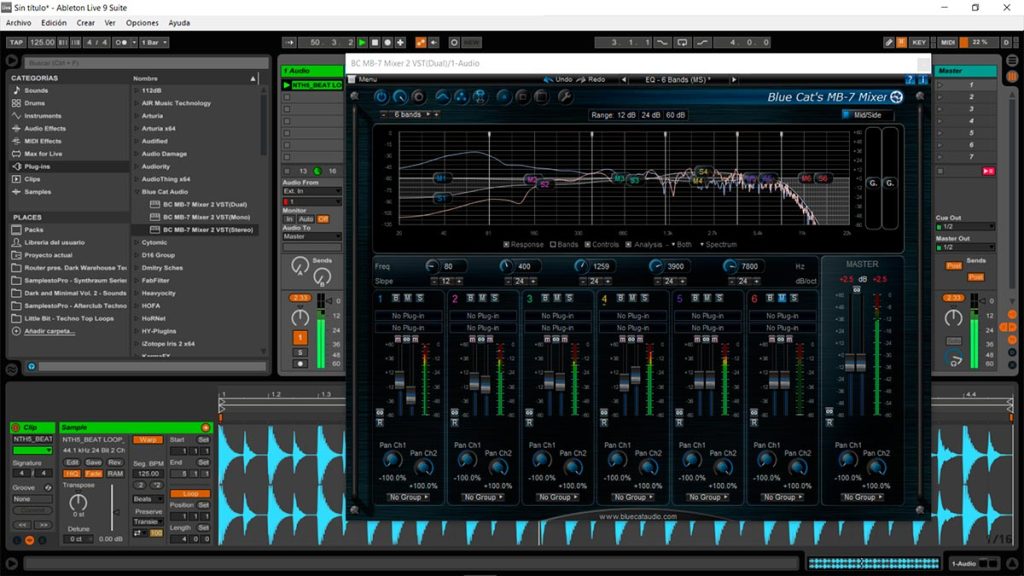This screenshot has height=576, width=1024.
Task: Toggle the Mid/Side checkbox
Action: [847, 115]
